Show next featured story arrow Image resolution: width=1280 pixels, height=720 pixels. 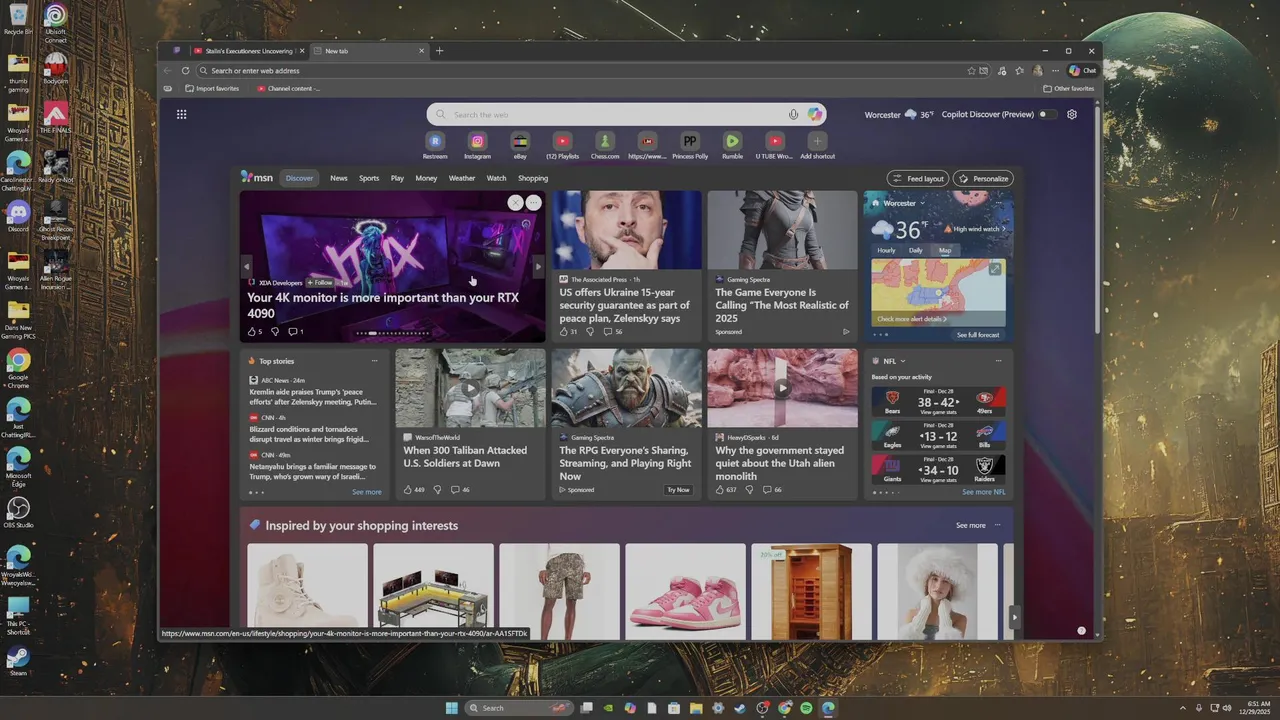[538, 267]
